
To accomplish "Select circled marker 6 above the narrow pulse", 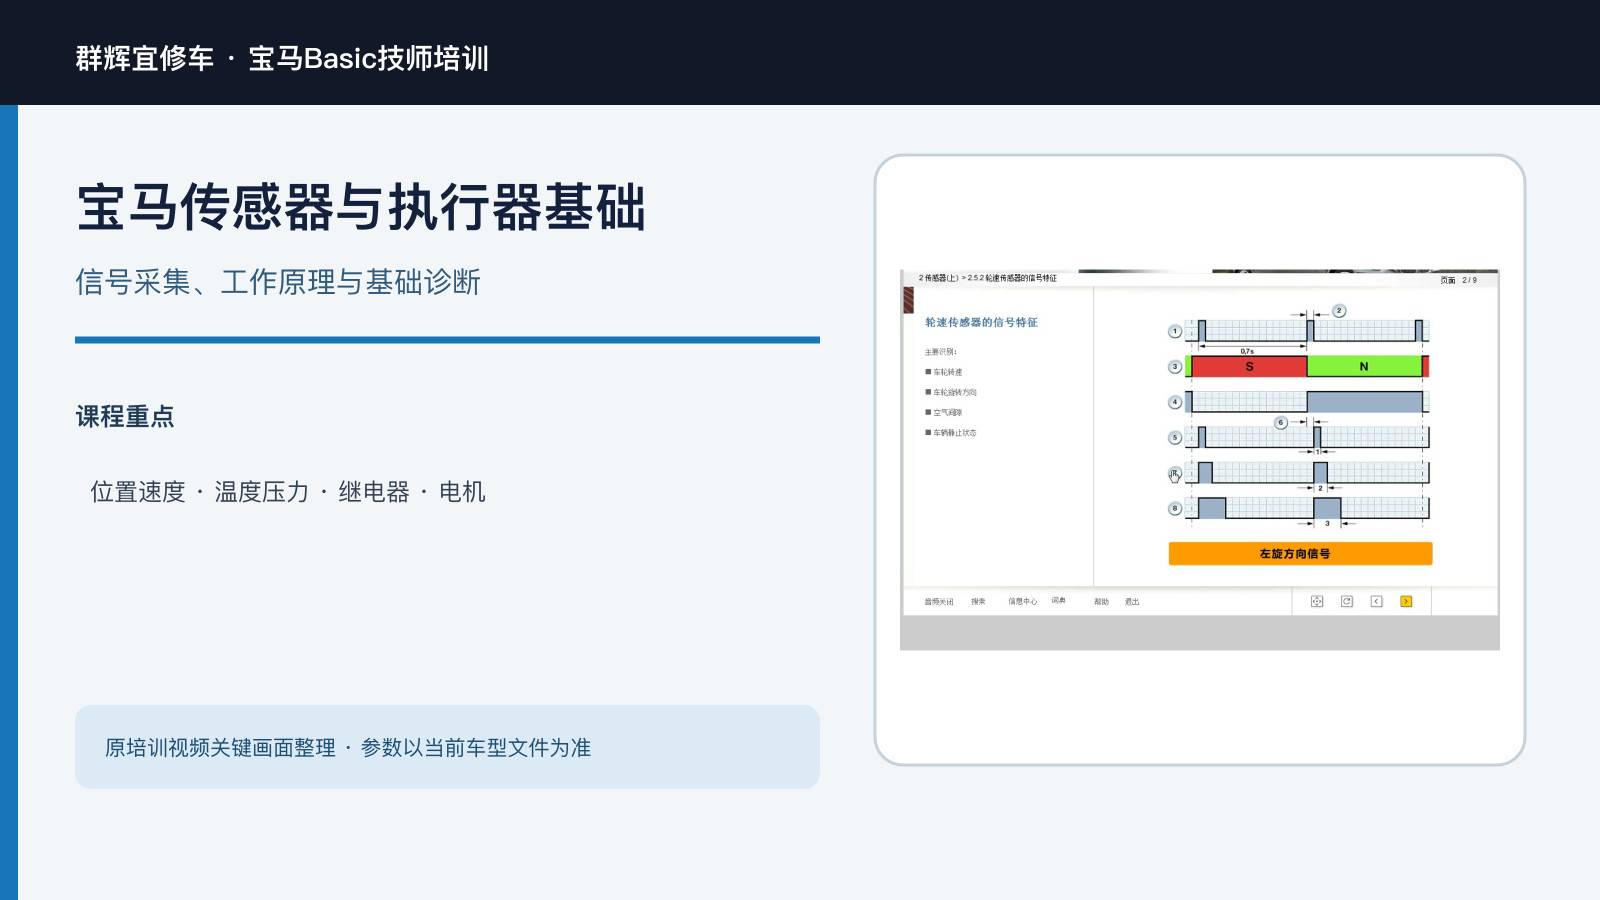I will [x=1281, y=423].
